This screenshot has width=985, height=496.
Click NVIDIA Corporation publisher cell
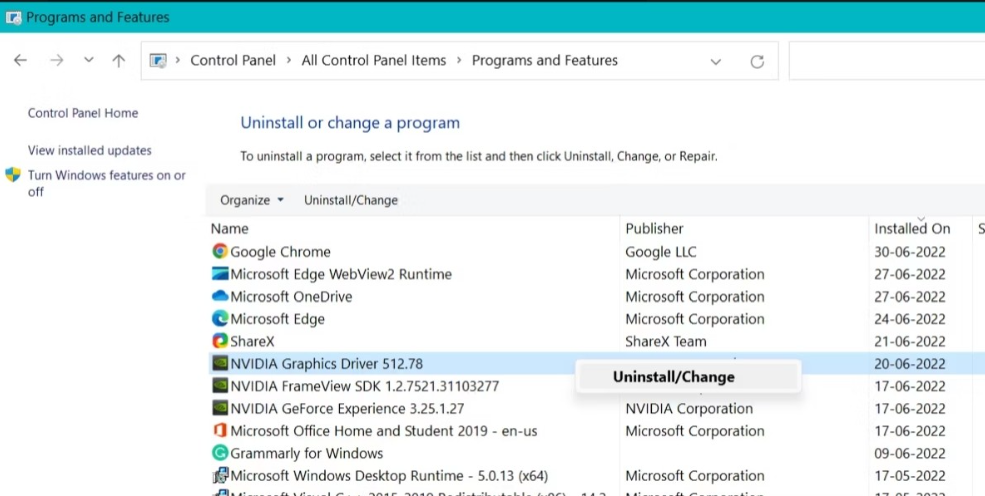click(689, 409)
